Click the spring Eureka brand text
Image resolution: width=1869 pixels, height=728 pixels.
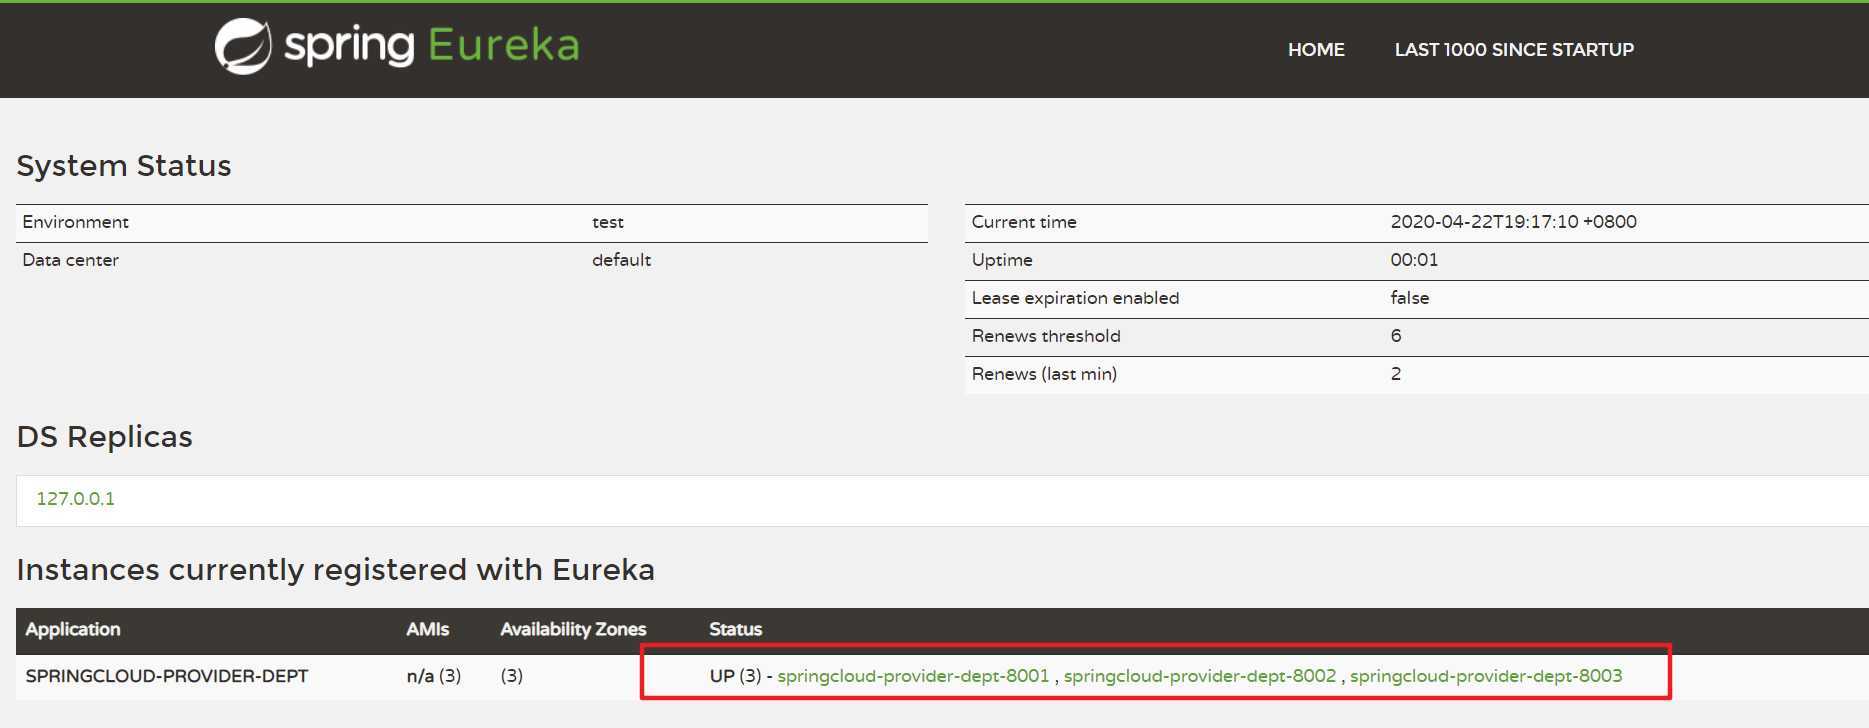tap(432, 46)
